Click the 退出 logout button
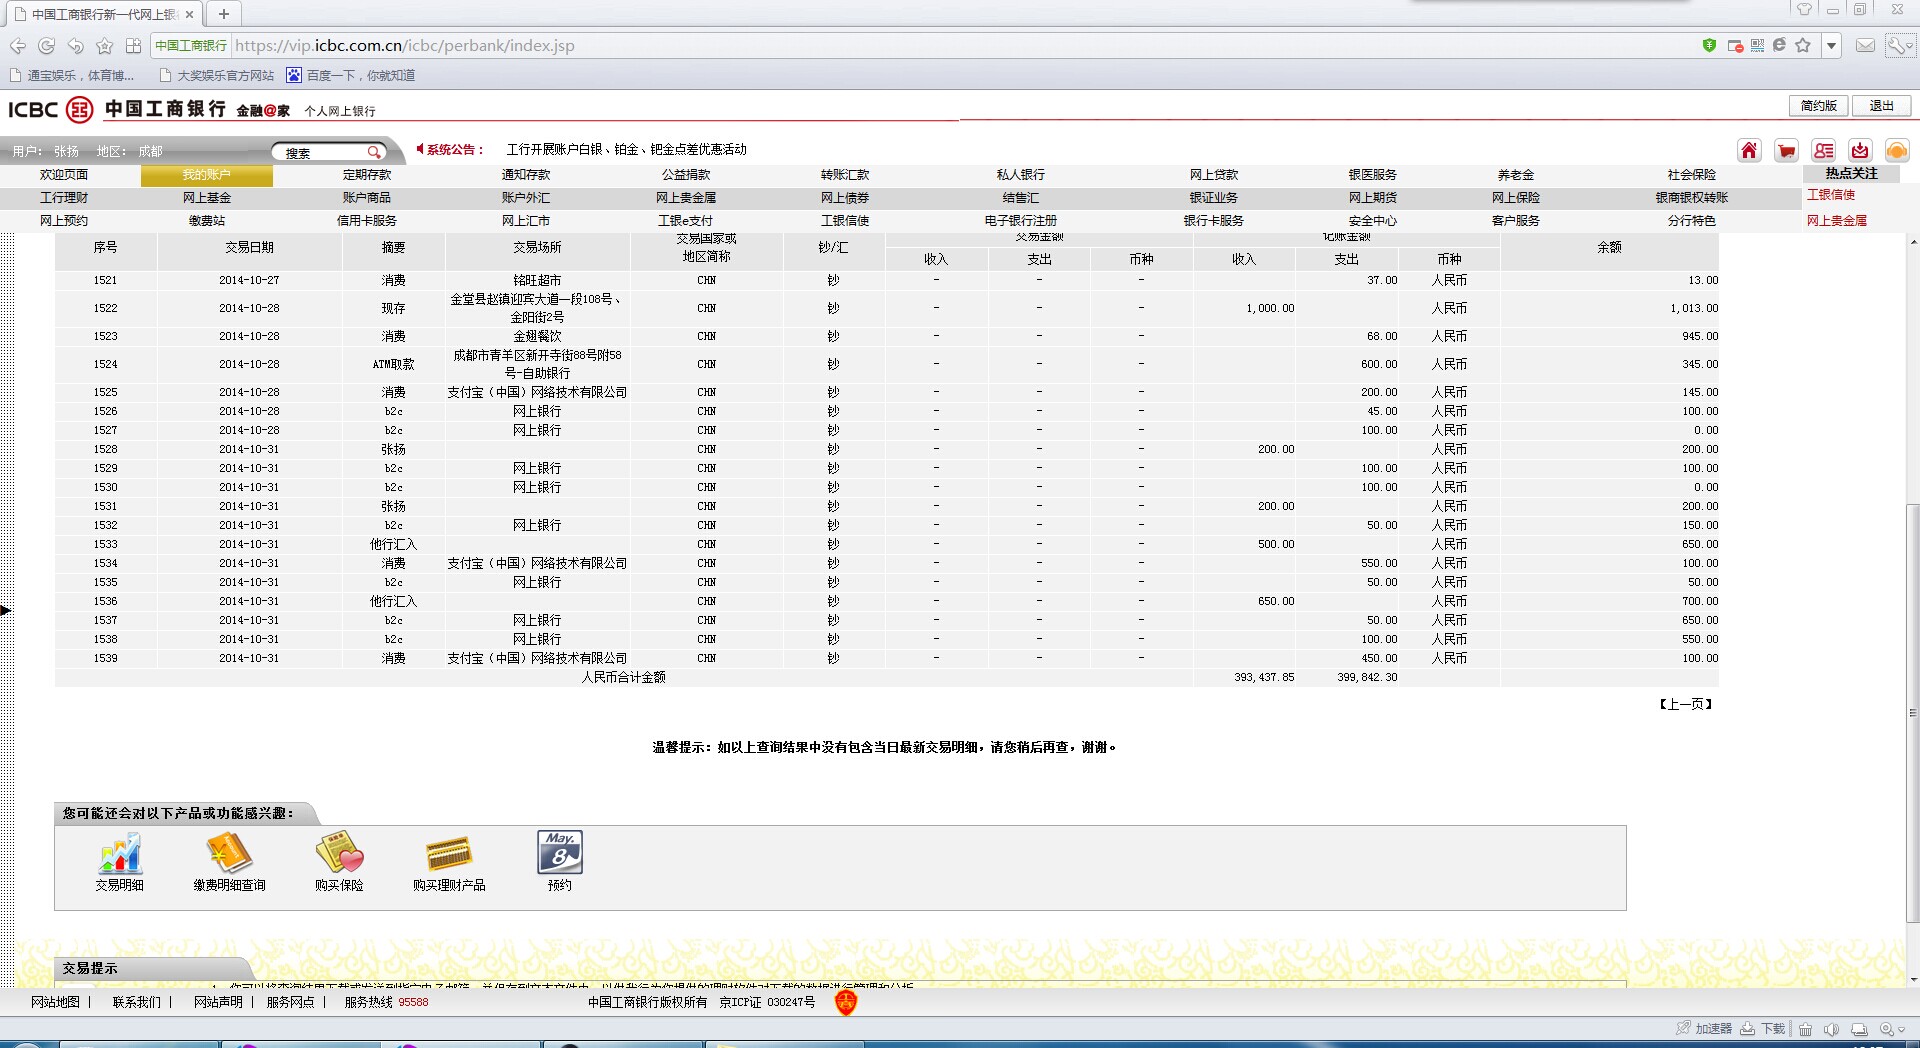The height and width of the screenshot is (1048, 1920). pos(1881,106)
